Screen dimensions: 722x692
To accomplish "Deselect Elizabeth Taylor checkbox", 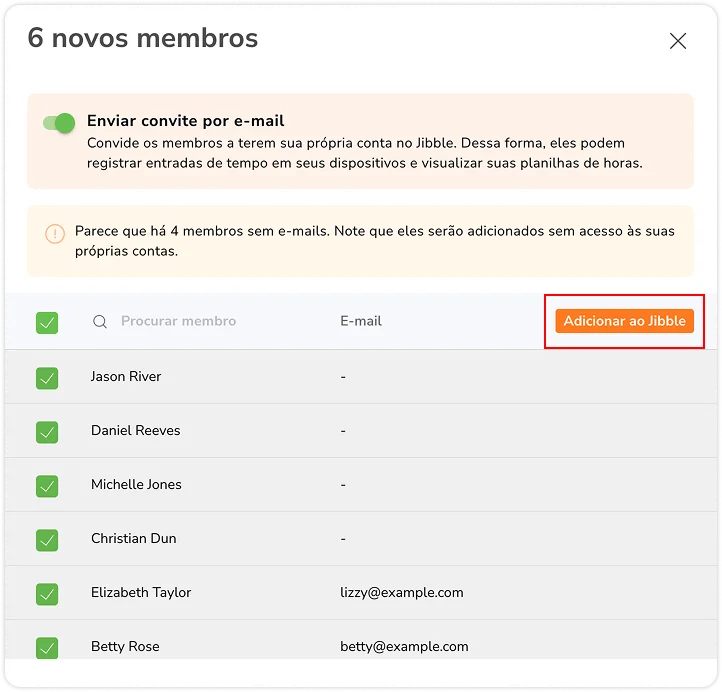I will (47, 593).
